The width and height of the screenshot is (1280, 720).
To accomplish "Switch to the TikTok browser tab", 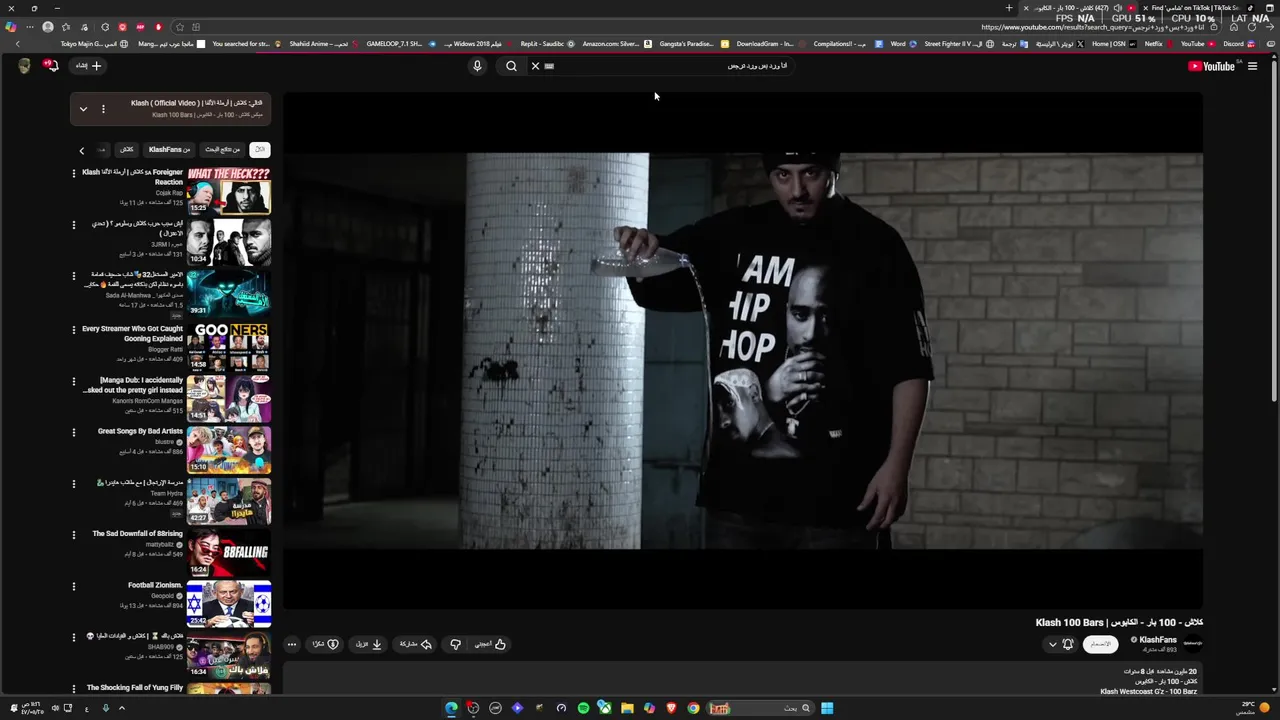I will tap(1195, 8).
